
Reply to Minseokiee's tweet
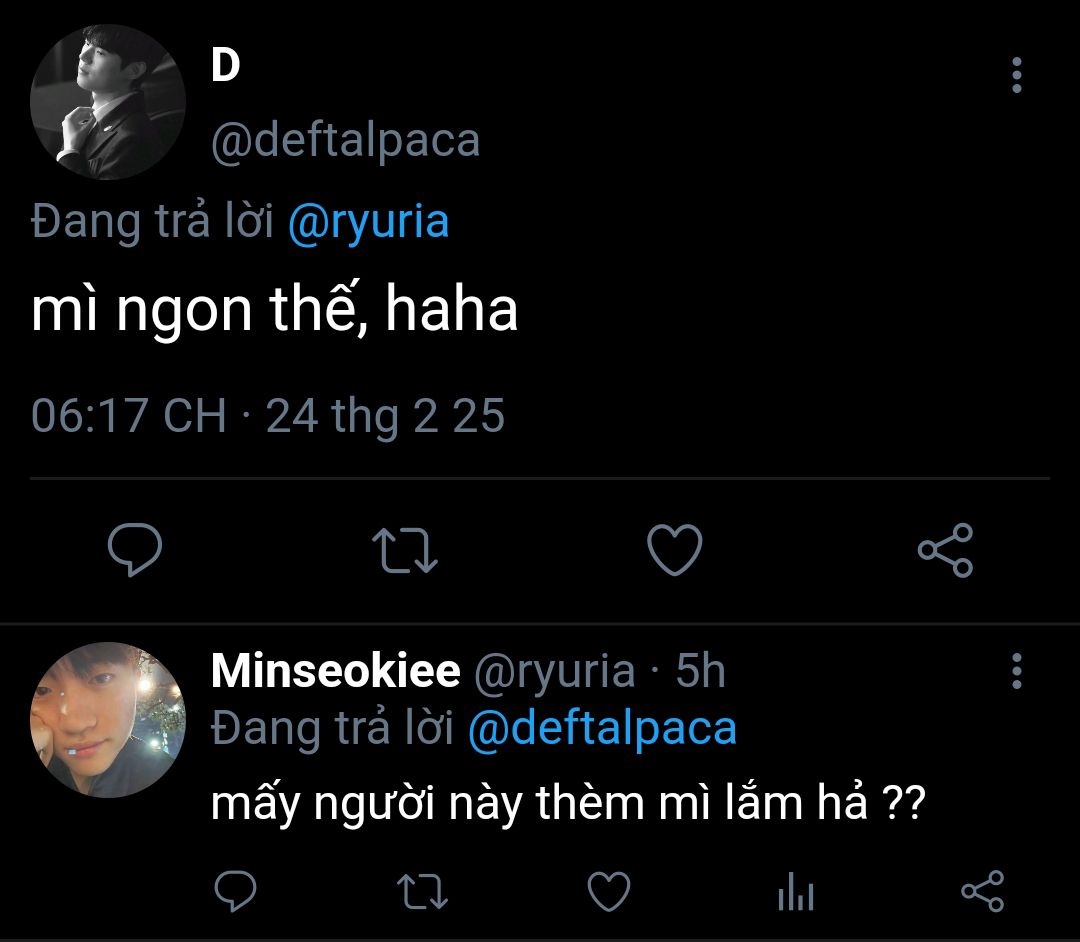(x=236, y=890)
